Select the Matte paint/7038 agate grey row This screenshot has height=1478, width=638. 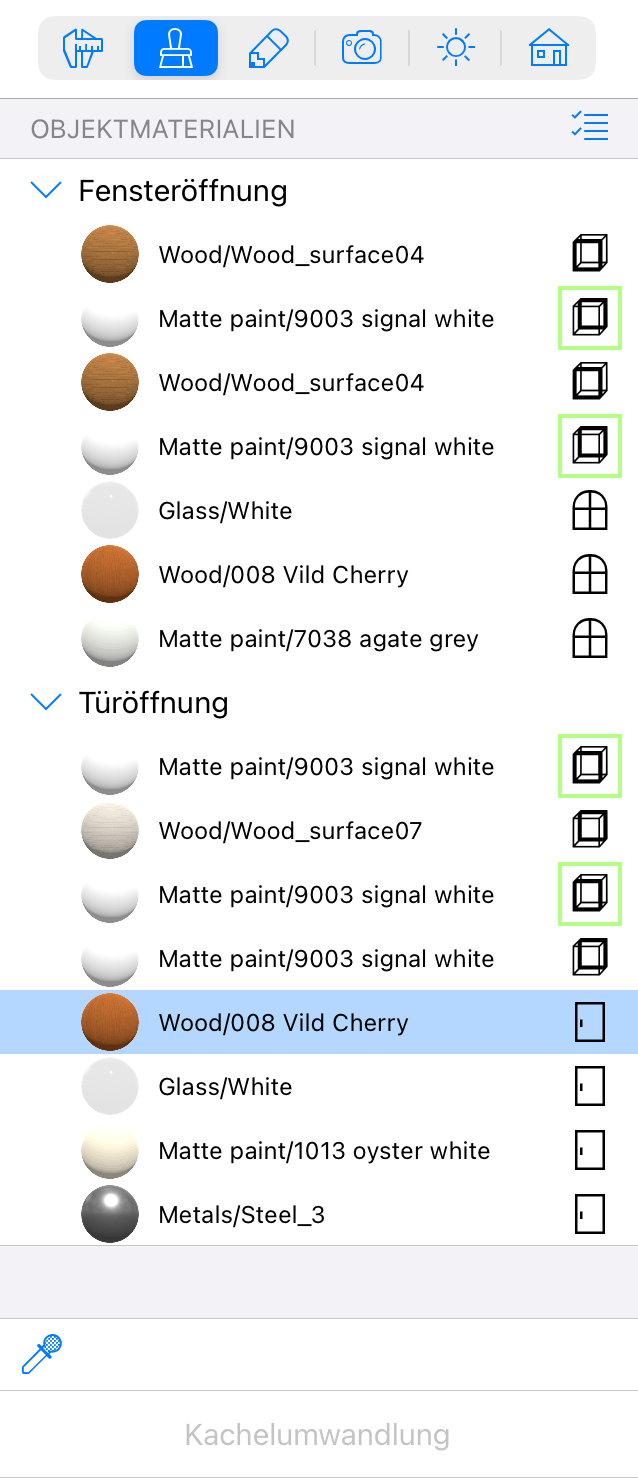tap(319, 639)
